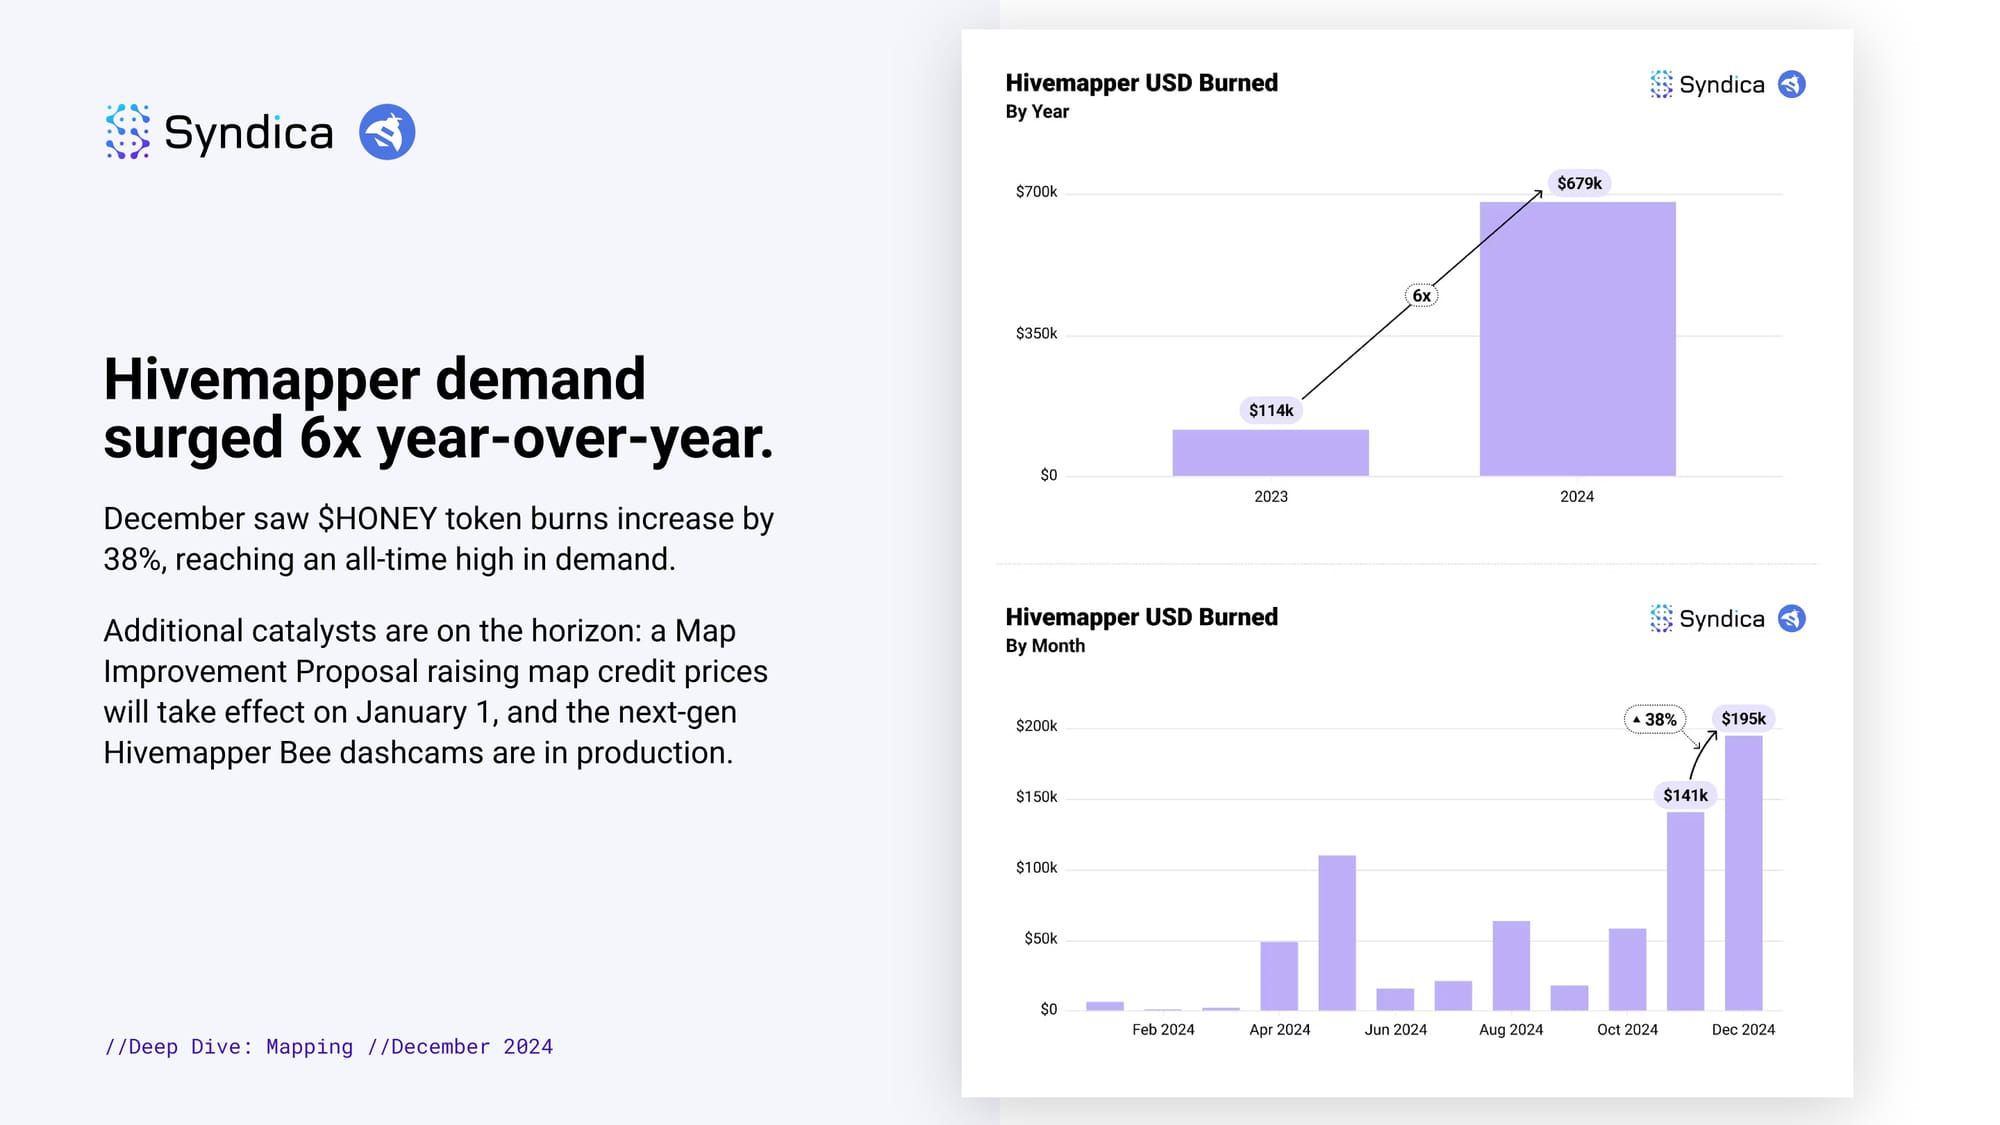Click Syndica logo in By Month chart
Image resolution: width=2000 pixels, height=1125 pixels.
point(1707,619)
